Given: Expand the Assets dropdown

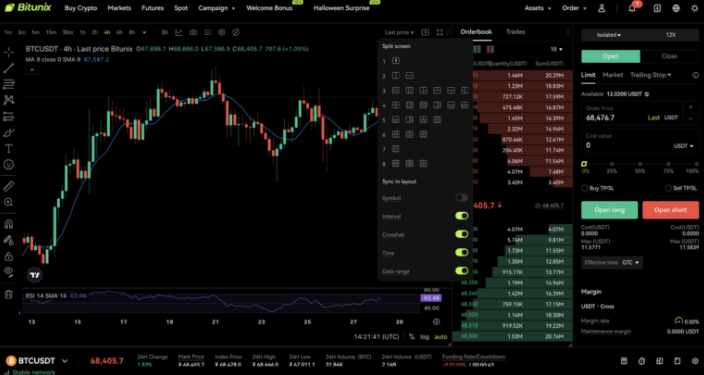Looking at the screenshot, I should (x=537, y=8).
